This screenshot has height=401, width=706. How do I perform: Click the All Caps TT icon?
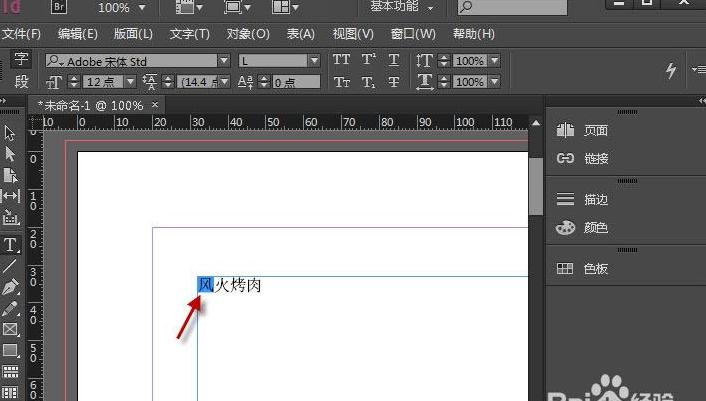pyautogui.click(x=341, y=59)
